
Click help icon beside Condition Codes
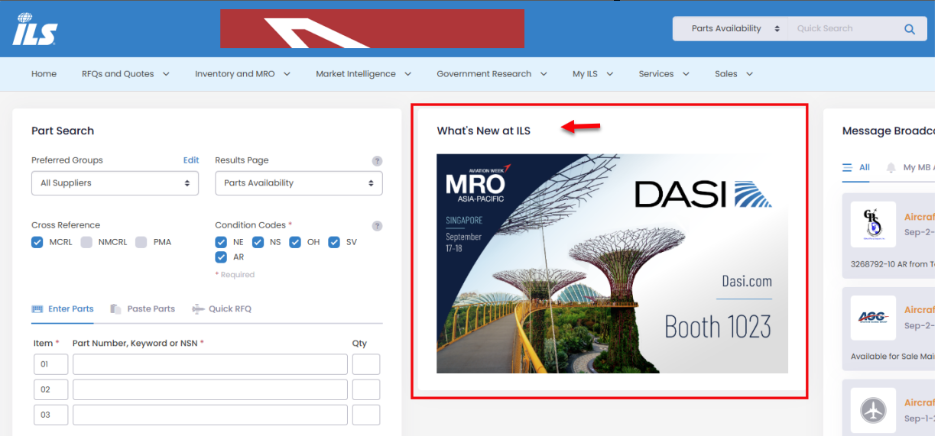coord(377,226)
